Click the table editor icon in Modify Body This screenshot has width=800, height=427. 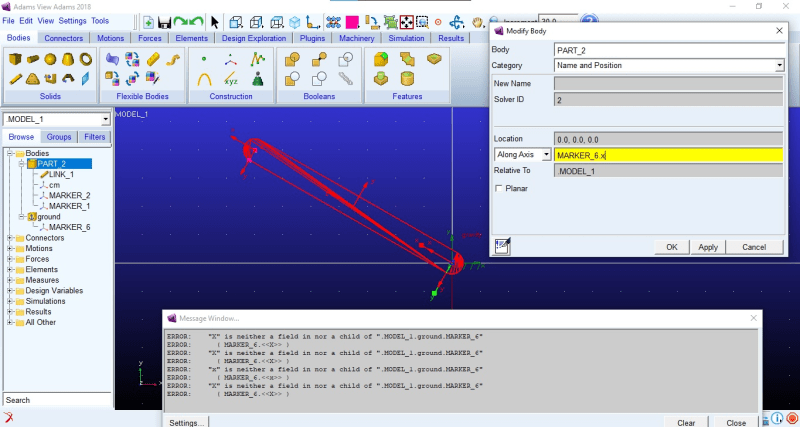pyautogui.click(x=503, y=246)
